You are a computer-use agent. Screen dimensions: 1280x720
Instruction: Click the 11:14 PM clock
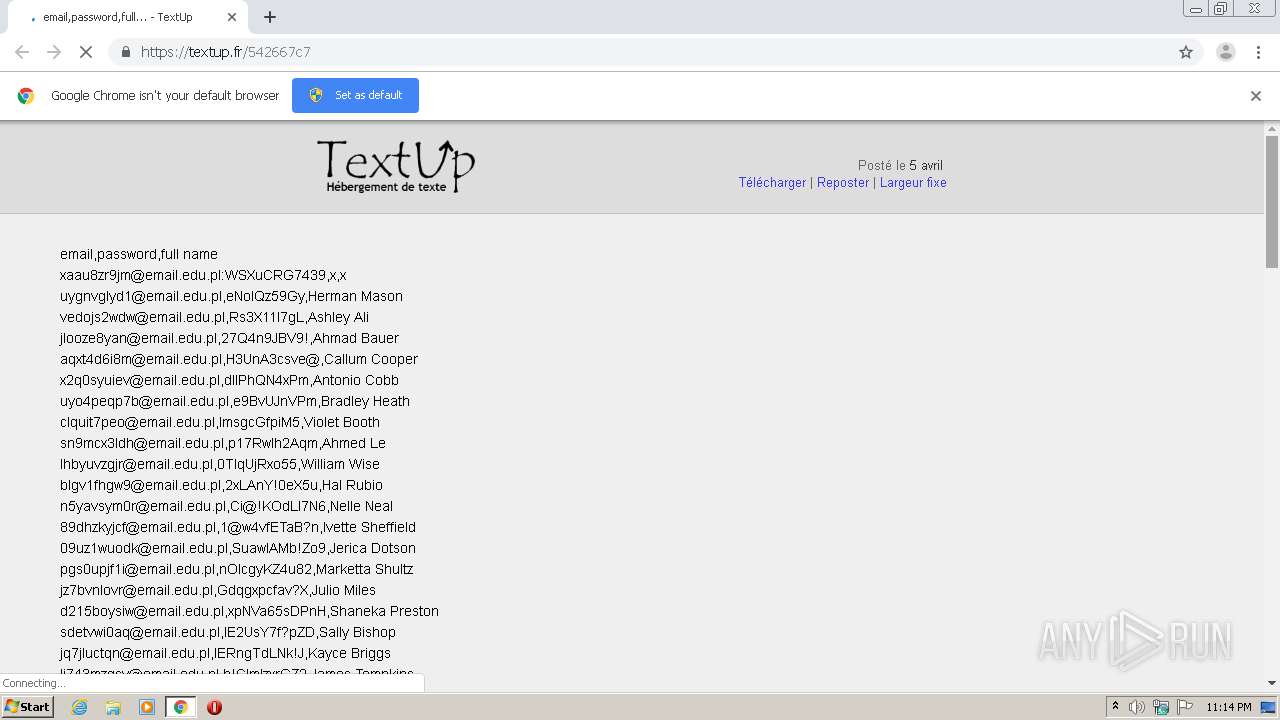pyautogui.click(x=1229, y=707)
